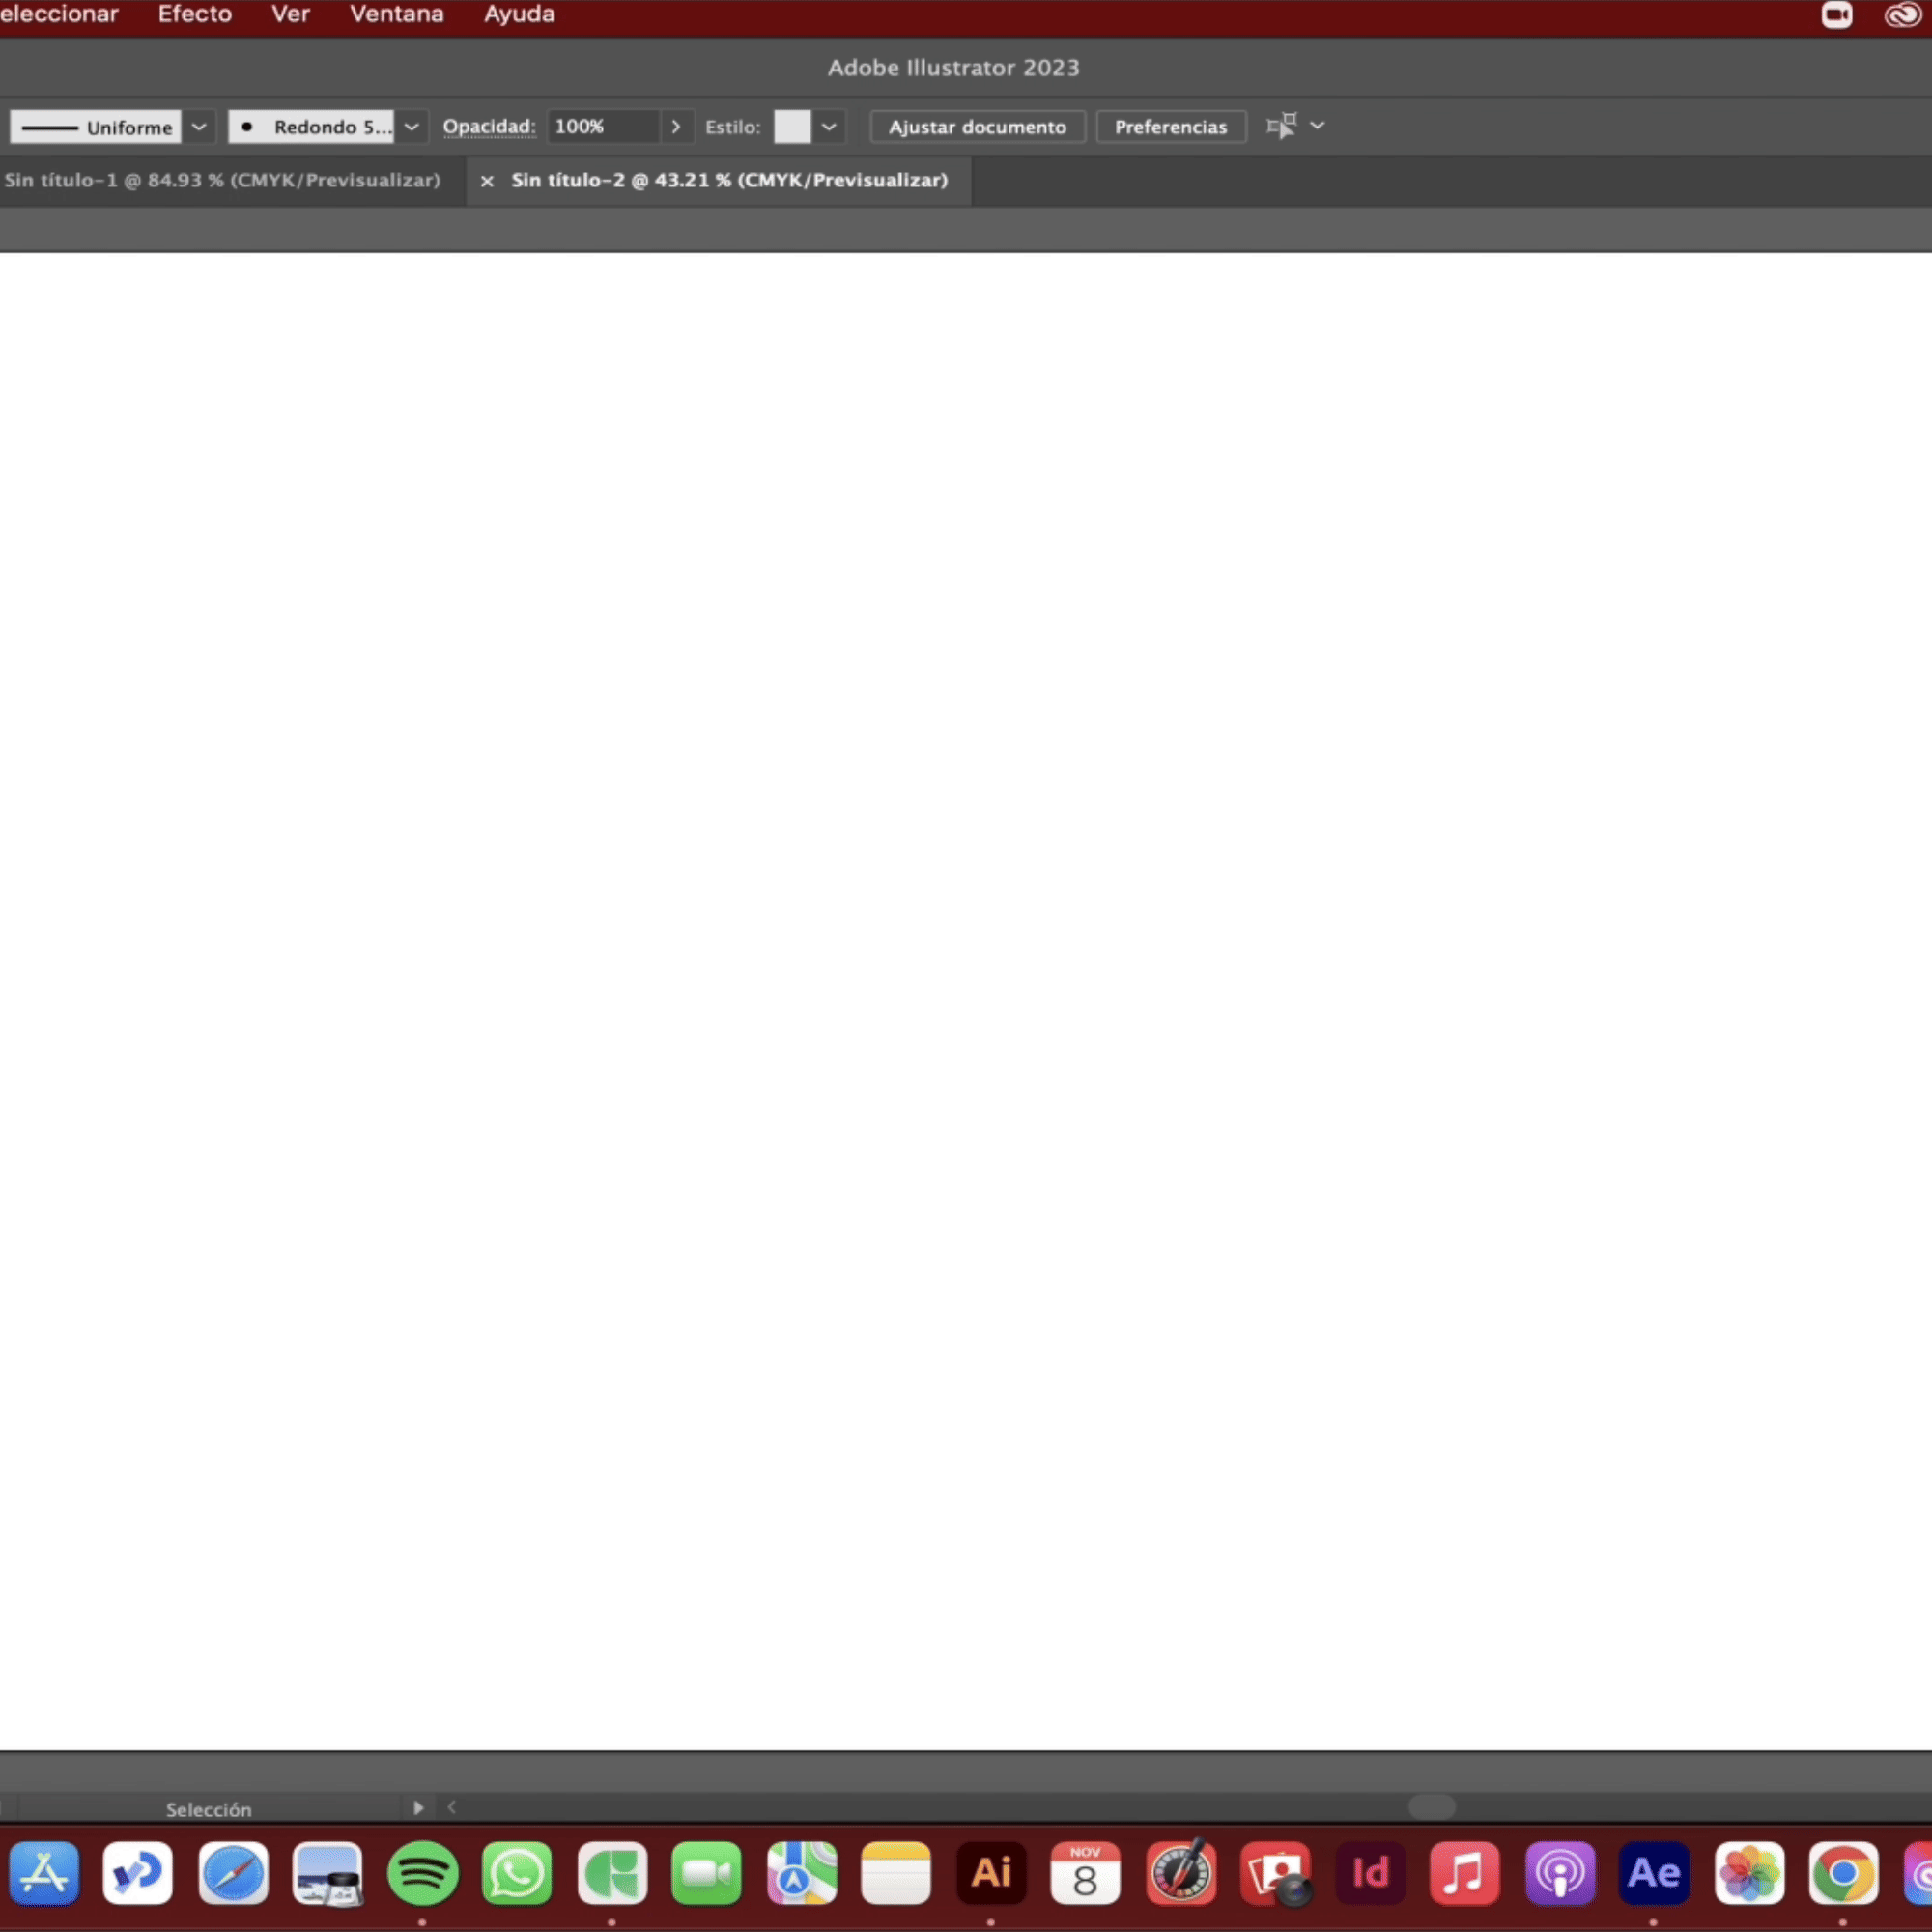Open Google Chrome from the dock
Viewport: 1932px width, 1932px height.
[x=1843, y=1872]
